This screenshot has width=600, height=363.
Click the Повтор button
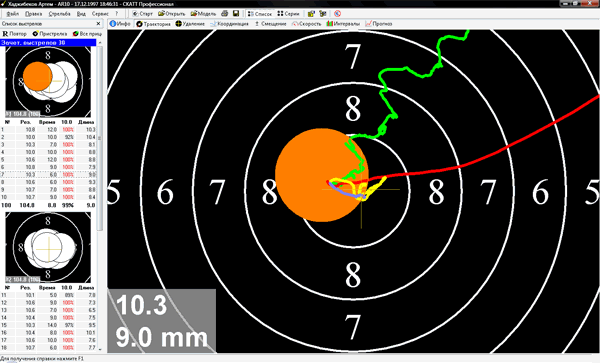click(x=15, y=34)
